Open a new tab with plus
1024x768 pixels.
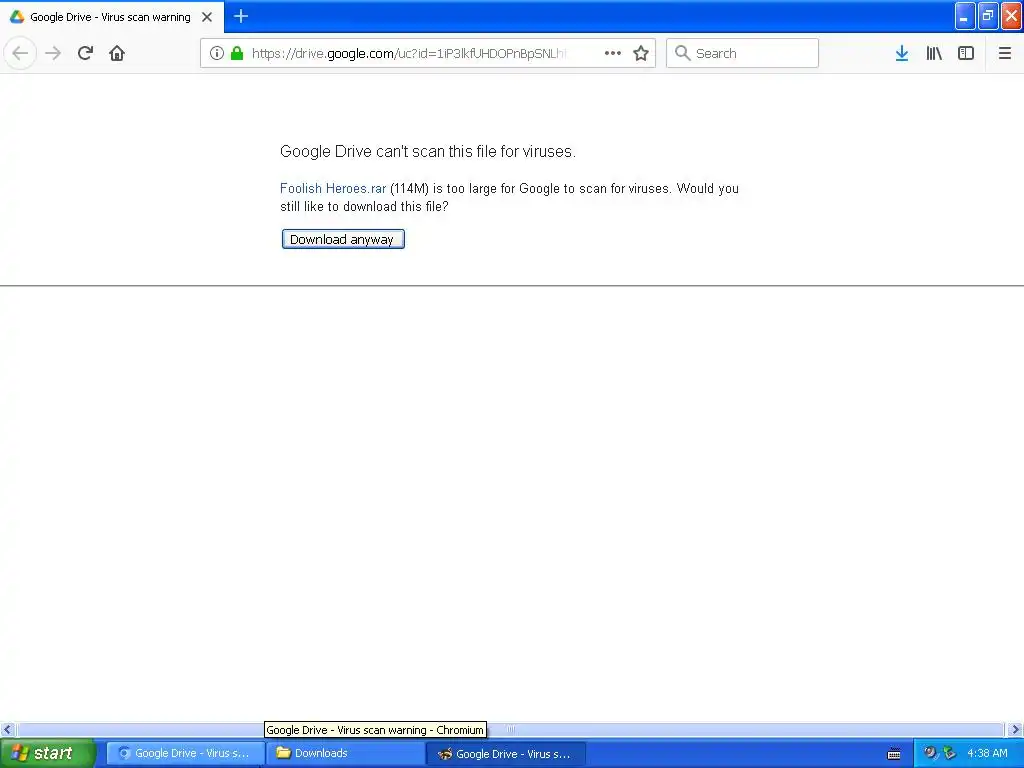(x=241, y=16)
